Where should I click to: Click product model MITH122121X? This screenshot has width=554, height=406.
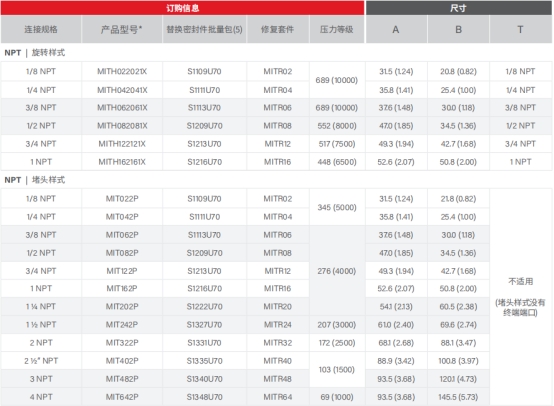coord(122,144)
